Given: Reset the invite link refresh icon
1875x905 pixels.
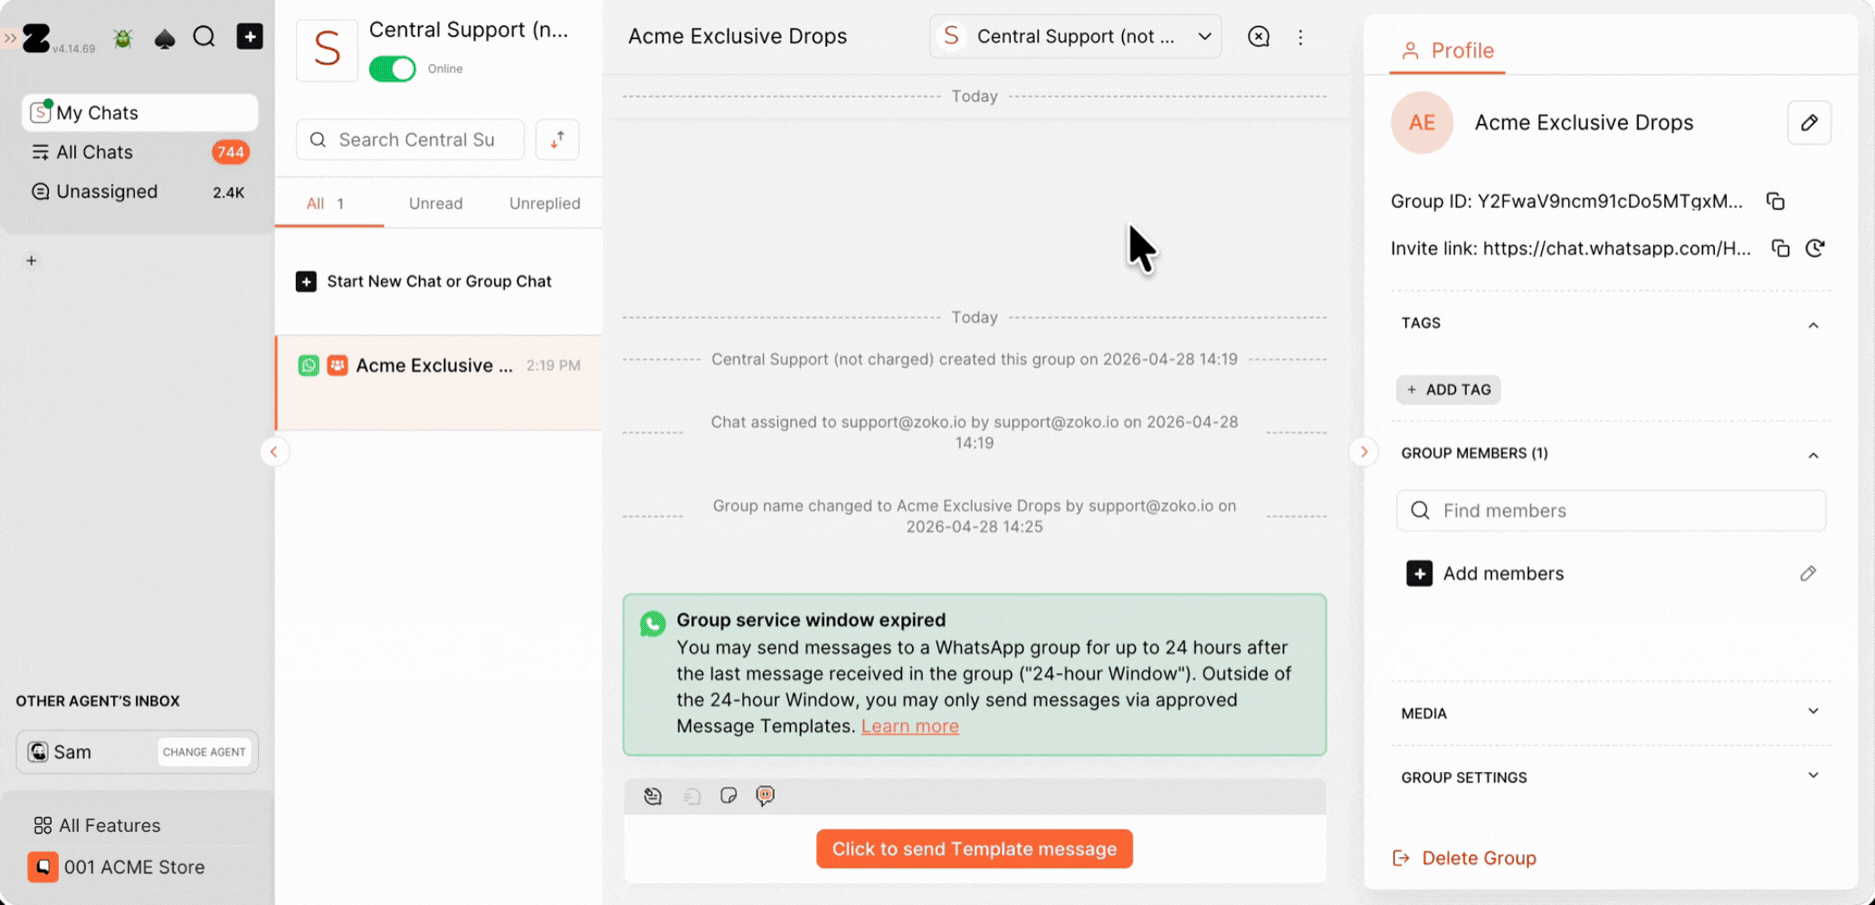Looking at the screenshot, I should click(x=1815, y=248).
